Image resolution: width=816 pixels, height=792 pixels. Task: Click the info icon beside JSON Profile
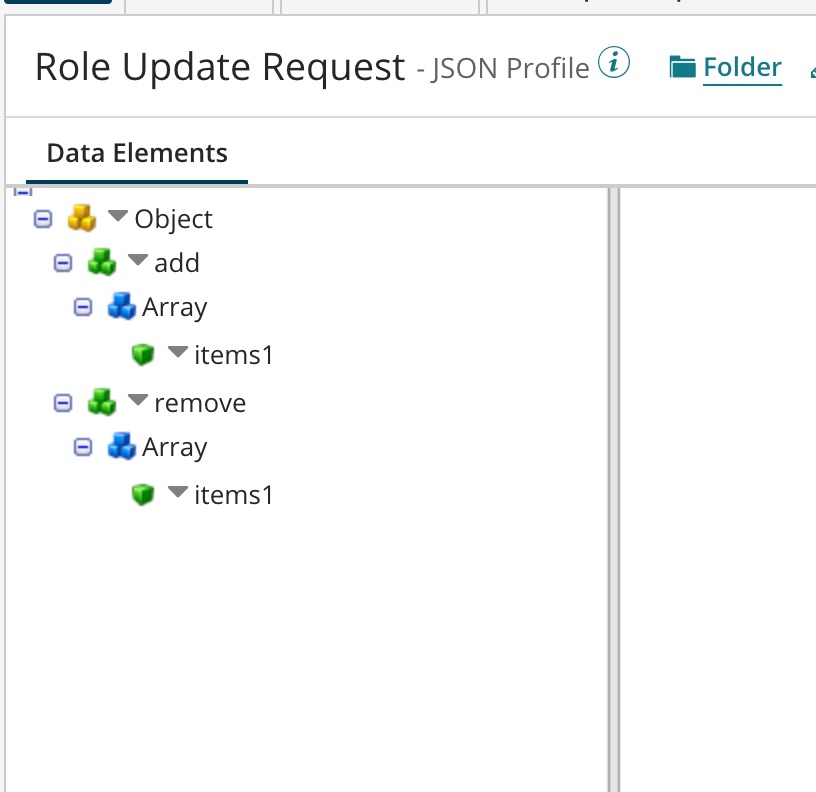614,64
